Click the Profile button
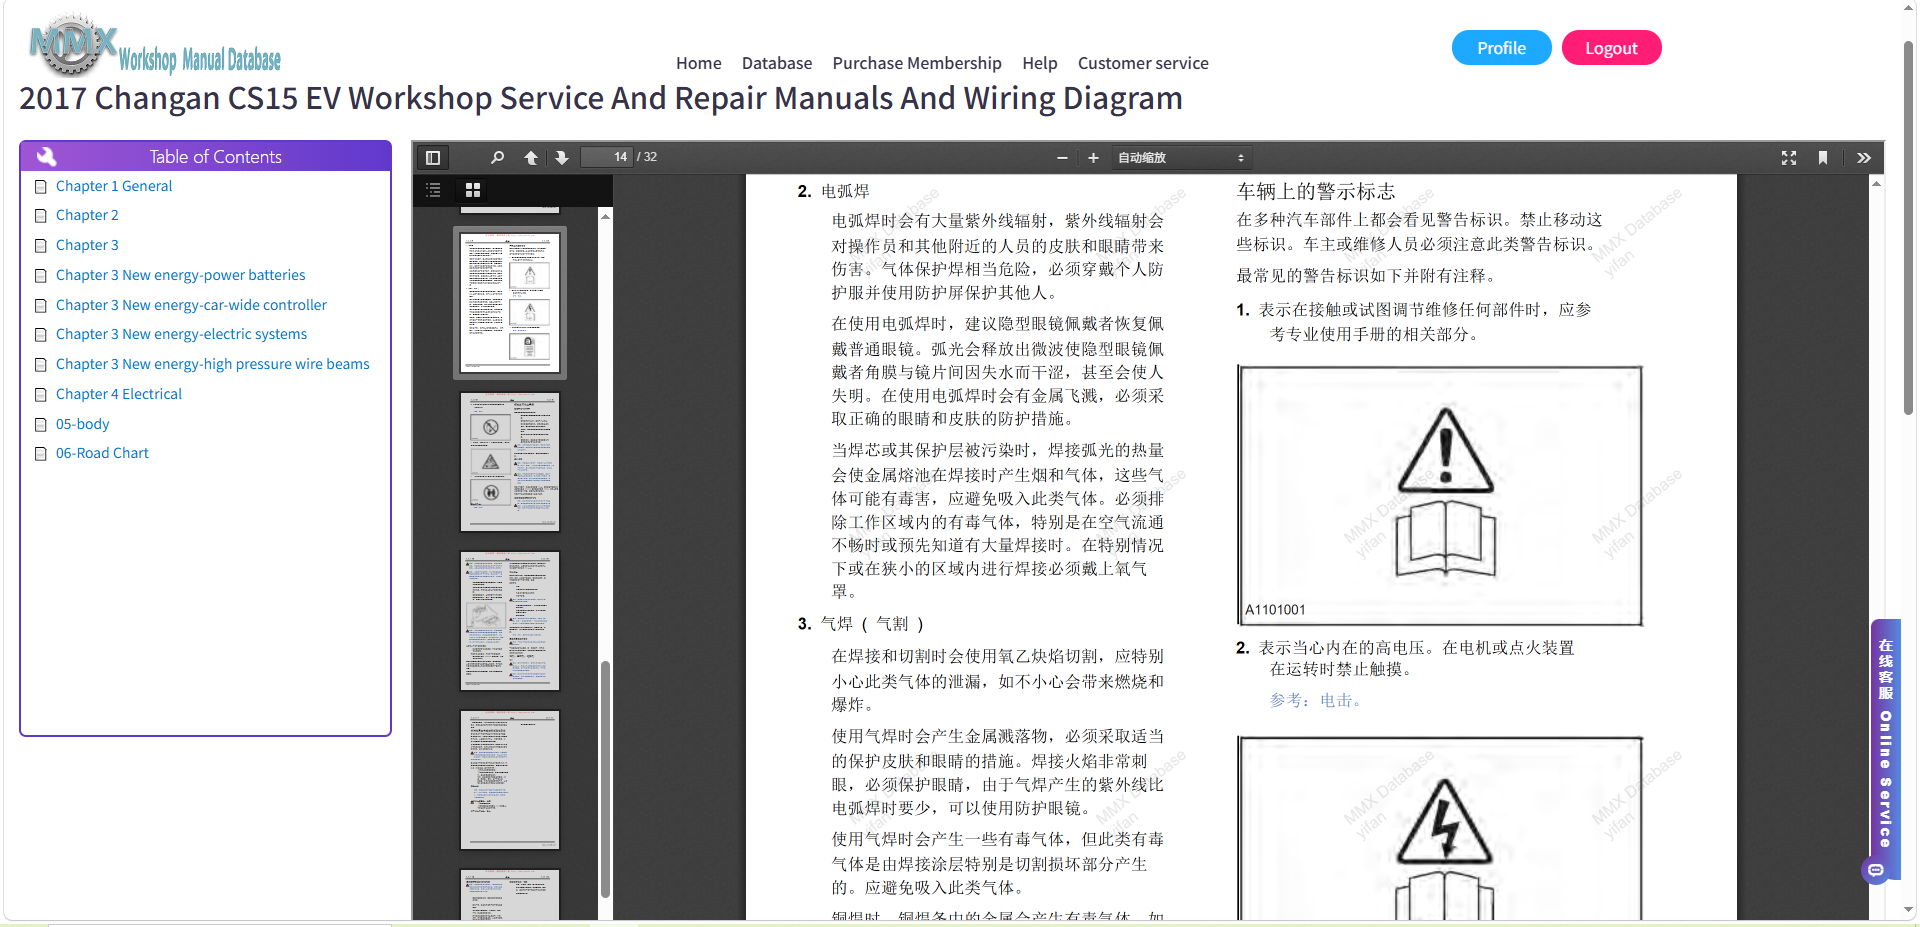The image size is (1920, 927). point(1501,48)
